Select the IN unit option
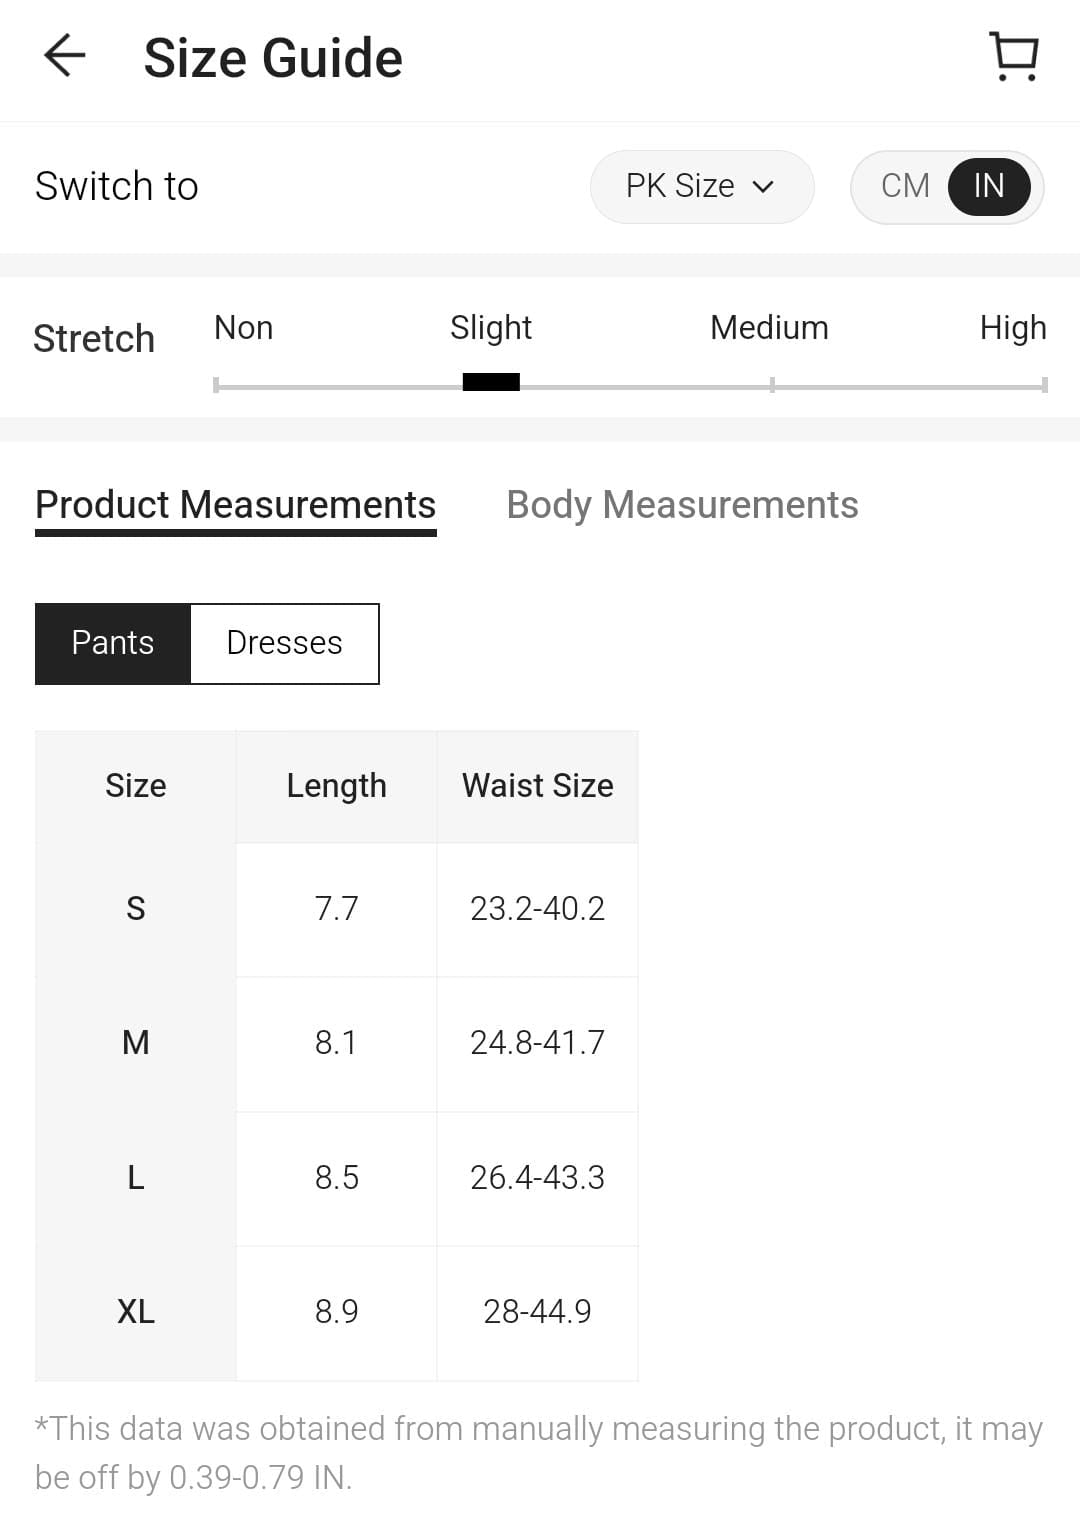This screenshot has height=1528, width=1080. 988,186
